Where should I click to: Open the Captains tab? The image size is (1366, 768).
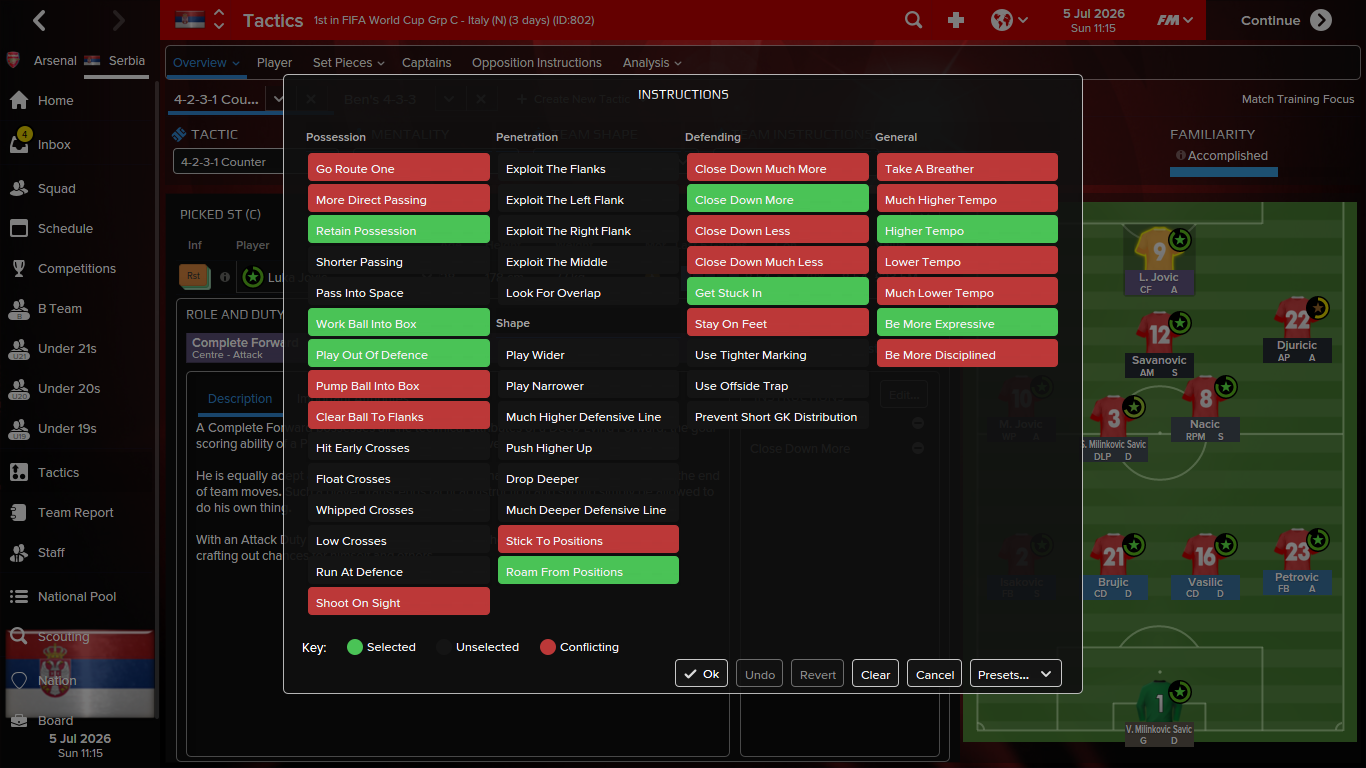(427, 62)
